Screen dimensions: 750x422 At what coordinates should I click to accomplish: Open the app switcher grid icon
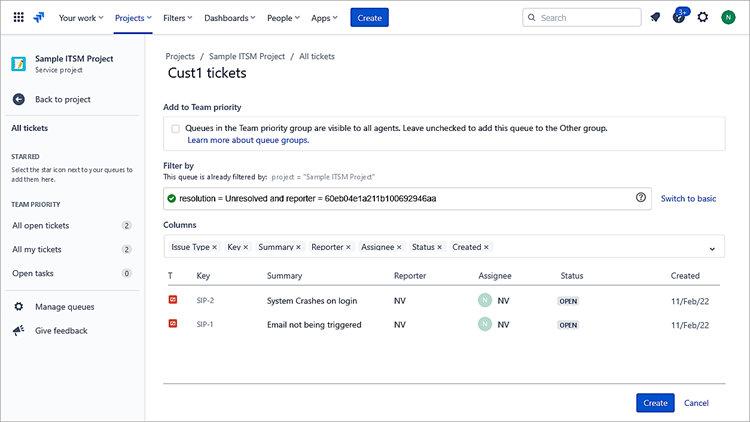(x=18, y=17)
